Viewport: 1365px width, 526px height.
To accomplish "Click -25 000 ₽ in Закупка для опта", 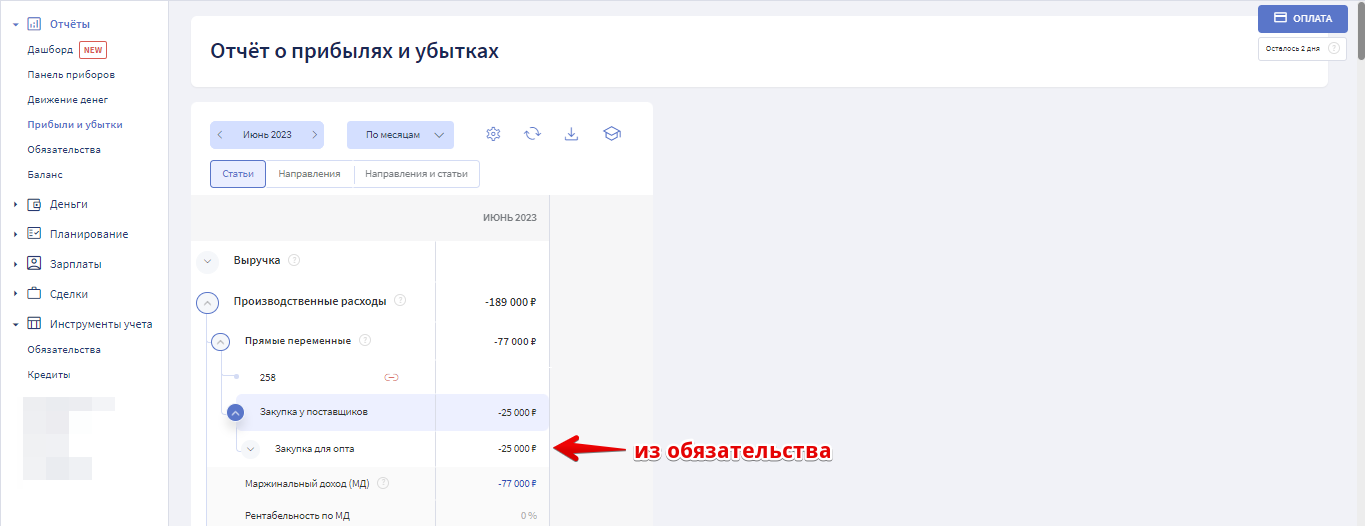I will (x=517, y=449).
